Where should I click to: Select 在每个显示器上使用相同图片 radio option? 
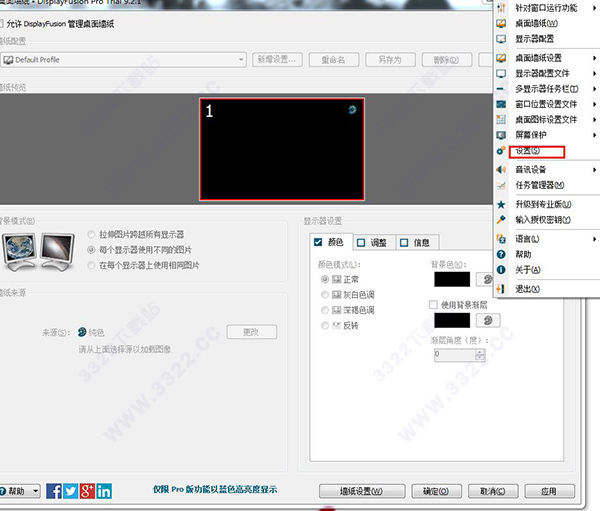pos(91,265)
